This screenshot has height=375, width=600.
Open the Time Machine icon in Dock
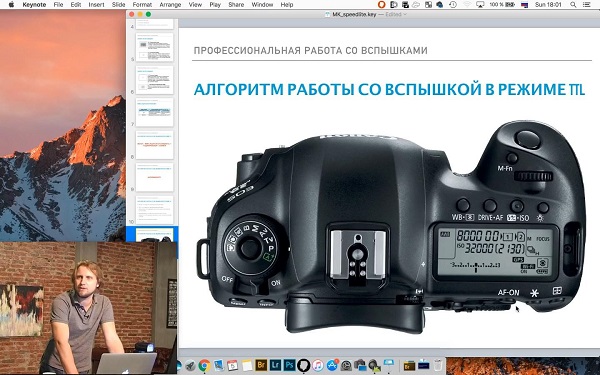(x=346, y=366)
